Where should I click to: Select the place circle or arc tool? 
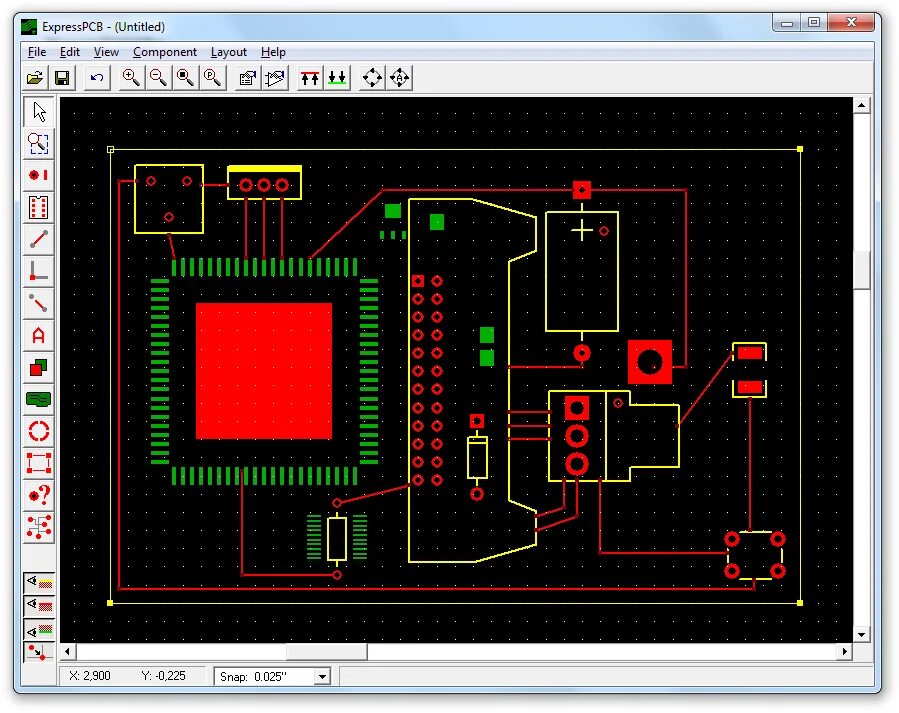click(x=39, y=431)
